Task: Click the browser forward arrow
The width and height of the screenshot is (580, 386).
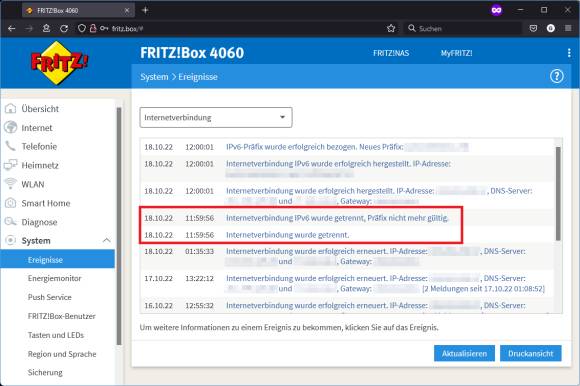Action: [x=29, y=28]
